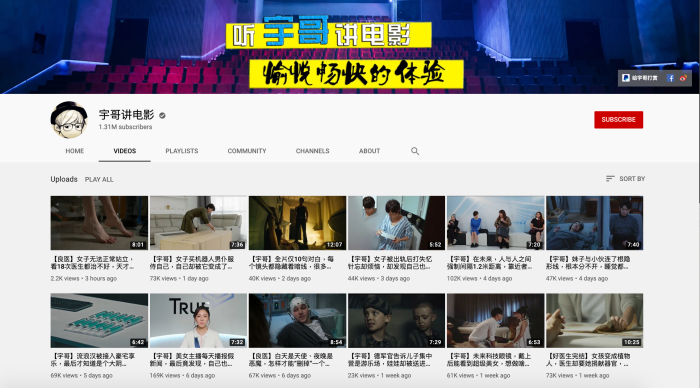Image resolution: width=700 pixels, height=388 pixels.
Task: Click the channel name 宇哥讲电影
Action: [126, 115]
